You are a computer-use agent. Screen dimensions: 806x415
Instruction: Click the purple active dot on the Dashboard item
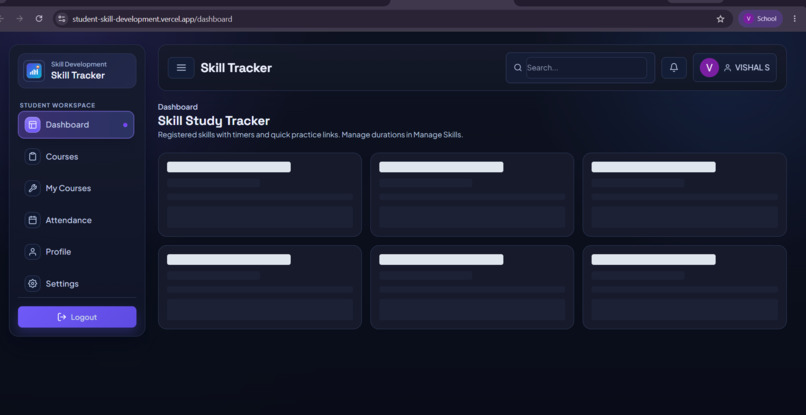125,125
